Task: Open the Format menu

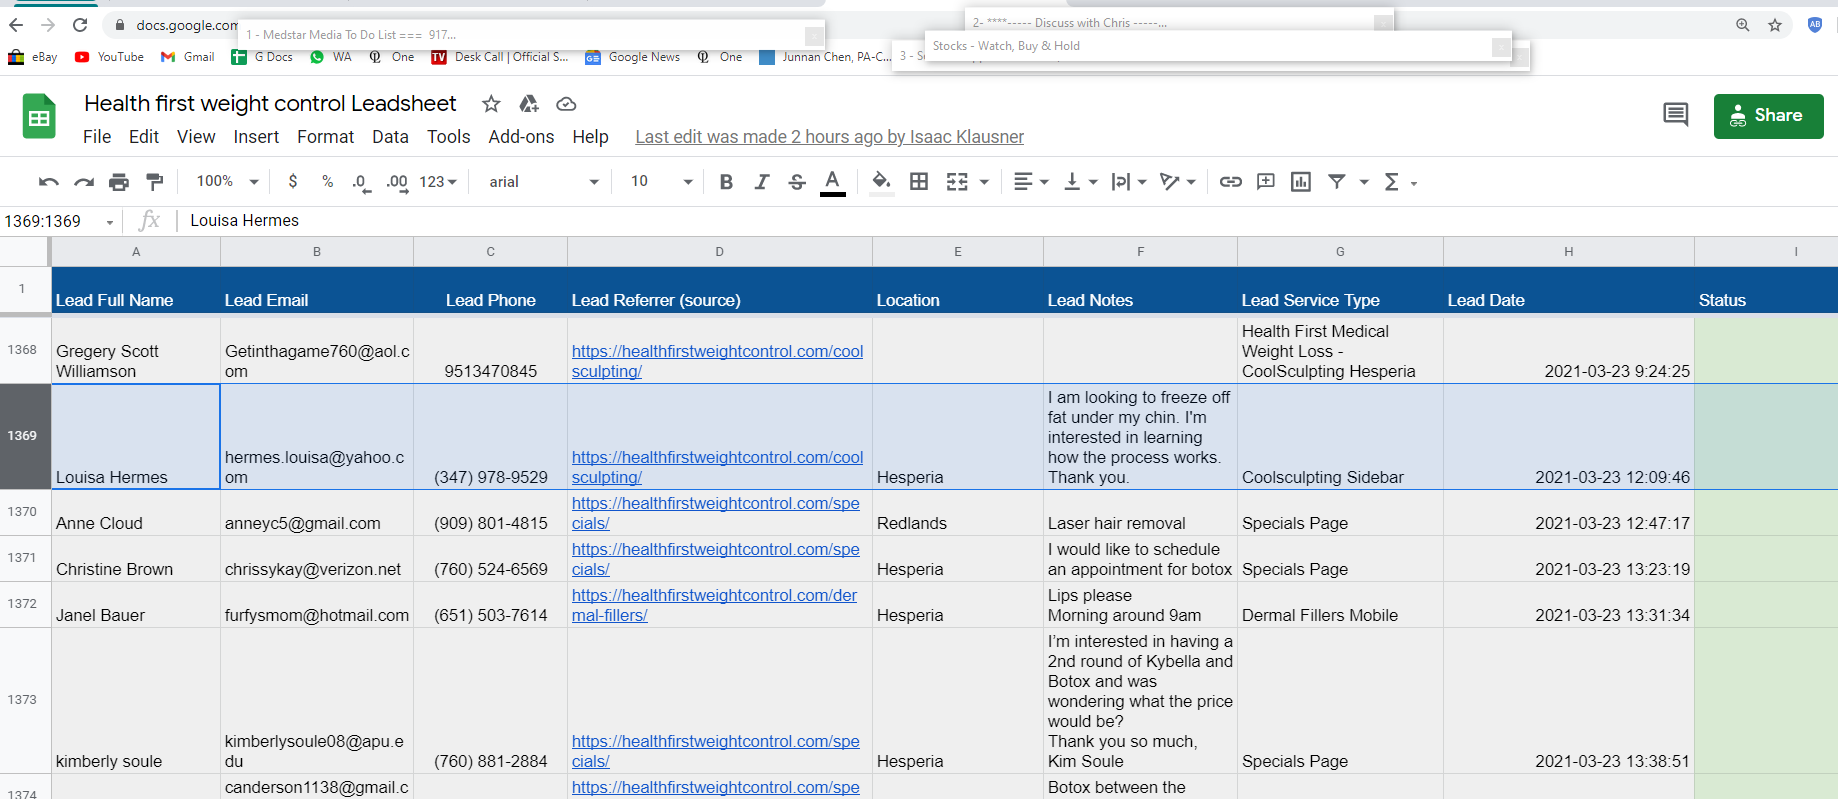Action: pyautogui.click(x=325, y=137)
